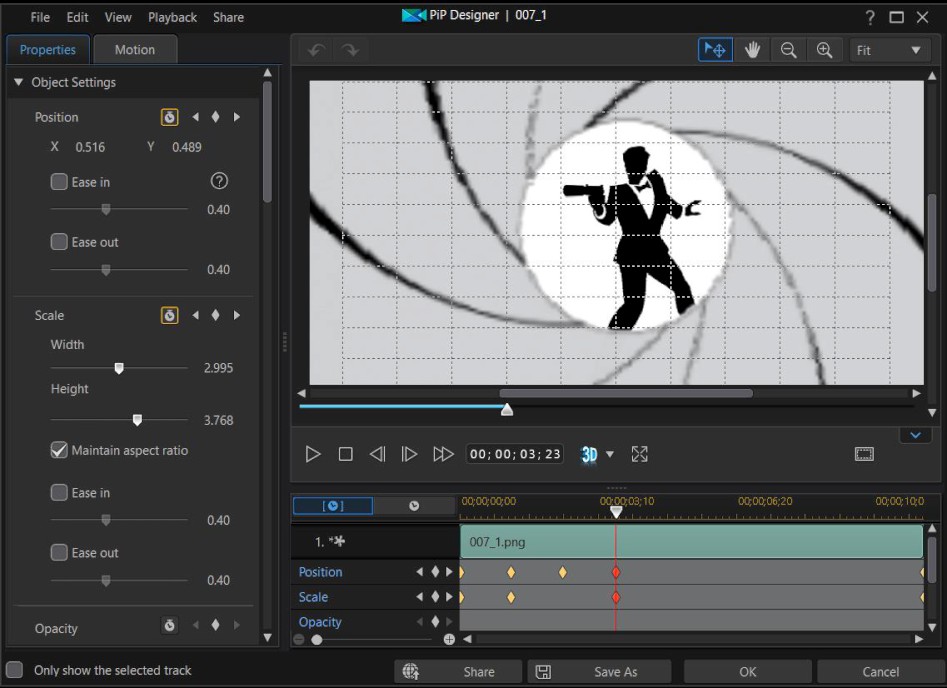The width and height of the screenshot is (947, 688).
Task: Fast forward the preview
Action: [x=443, y=454]
